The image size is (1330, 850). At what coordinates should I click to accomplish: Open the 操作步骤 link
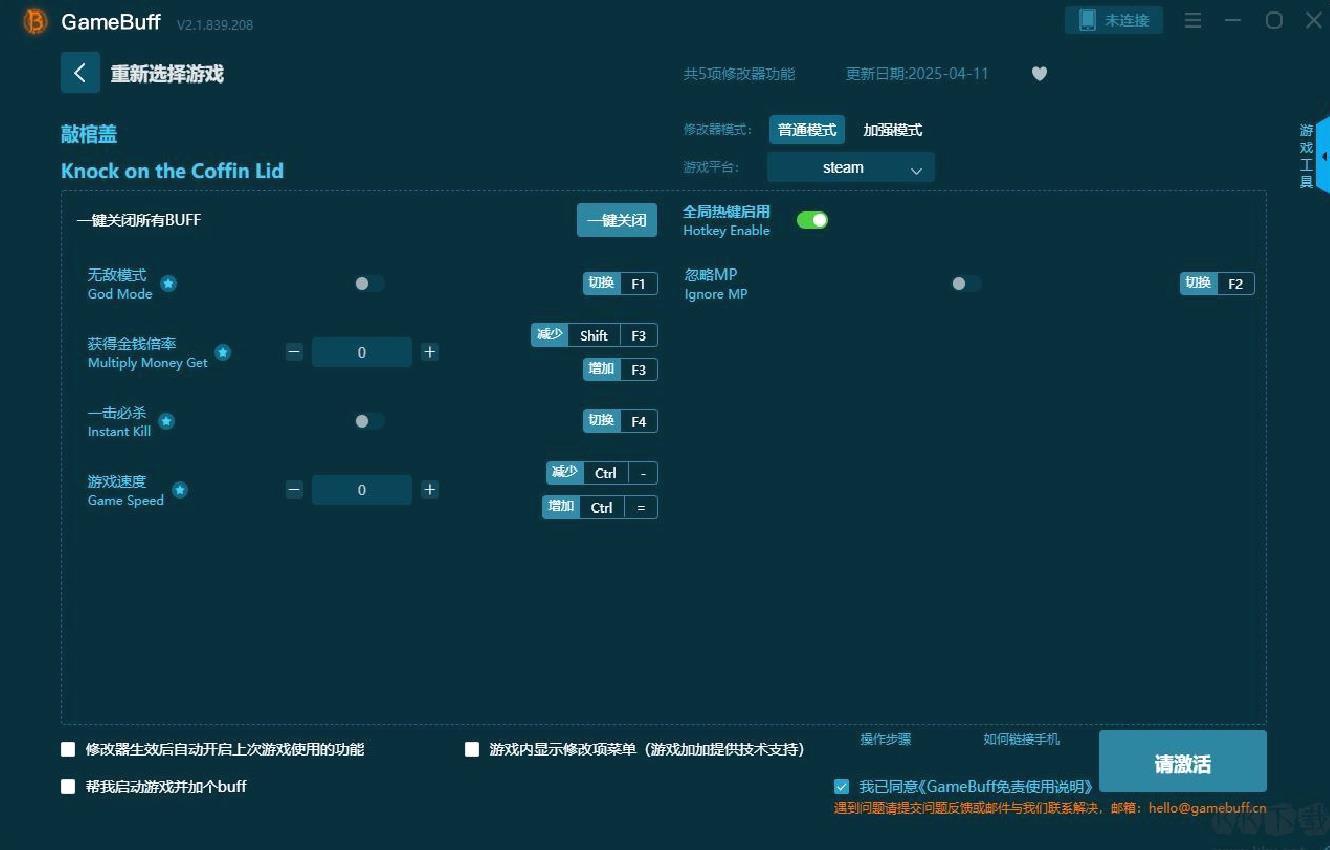886,739
